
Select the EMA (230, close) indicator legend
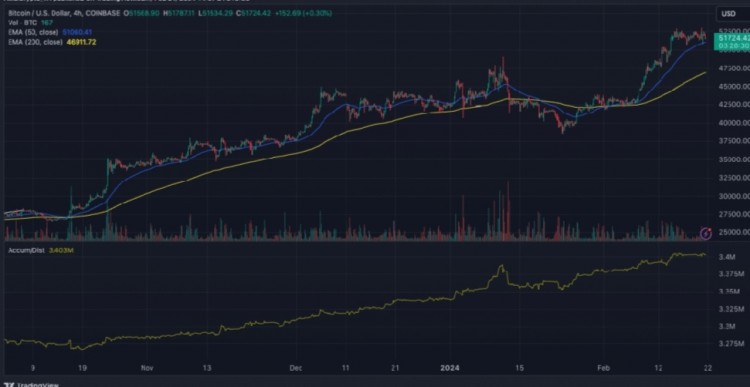point(35,42)
